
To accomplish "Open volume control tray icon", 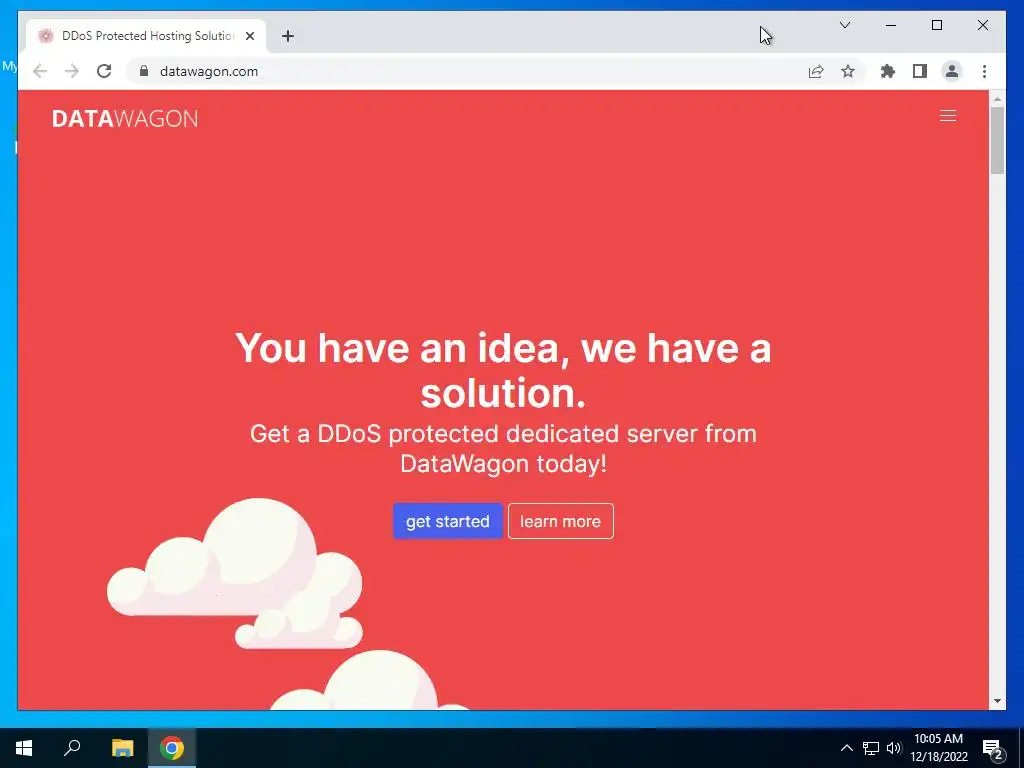I will click(x=894, y=748).
